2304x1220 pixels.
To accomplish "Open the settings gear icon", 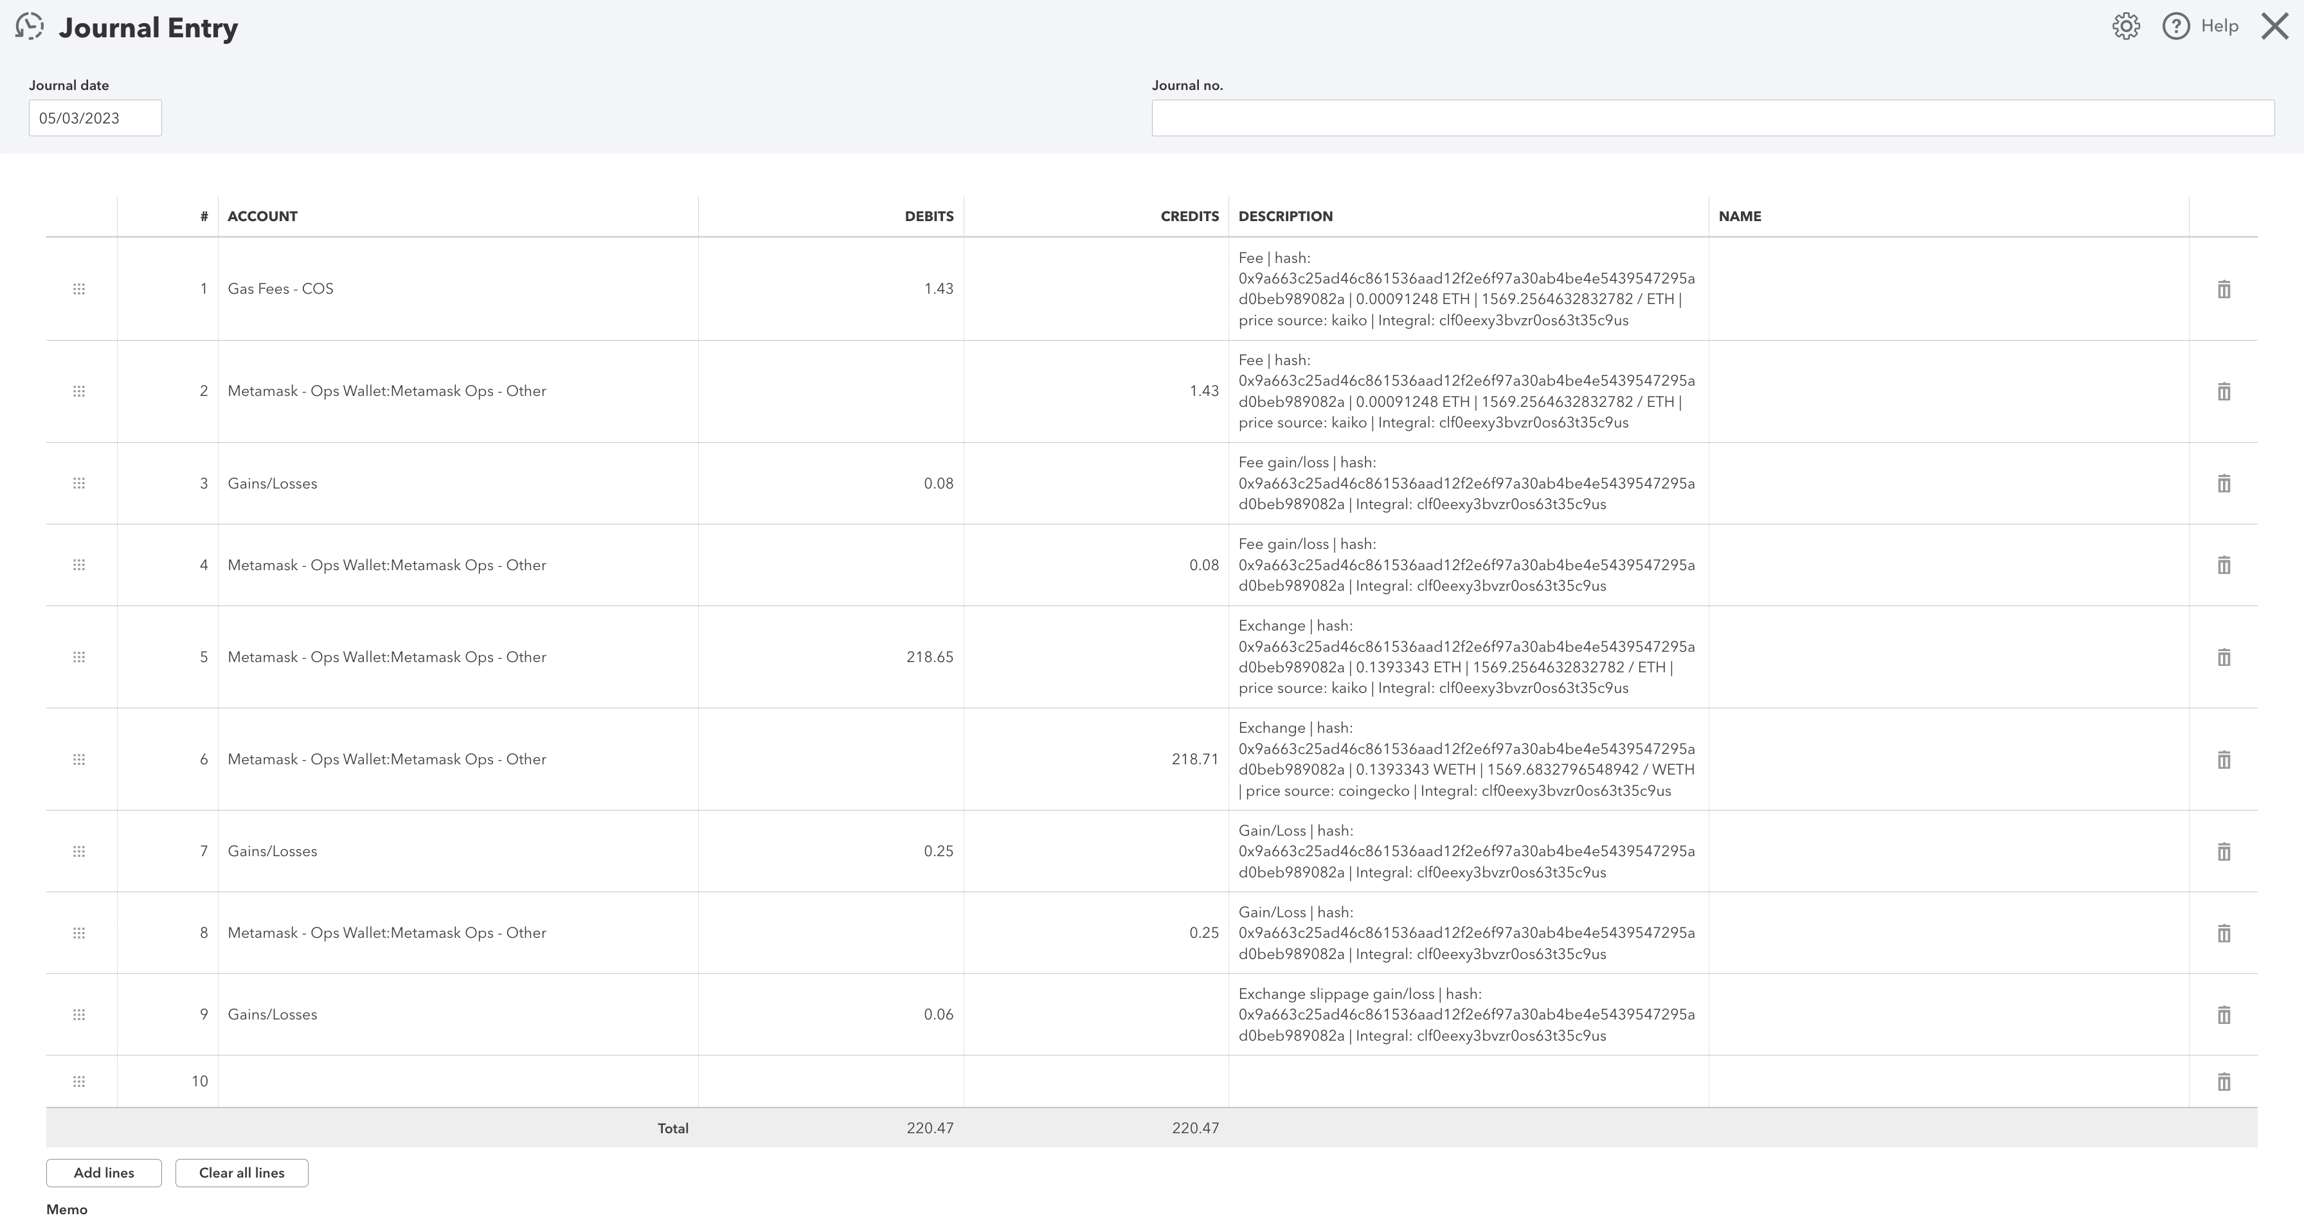I will tap(2125, 26).
